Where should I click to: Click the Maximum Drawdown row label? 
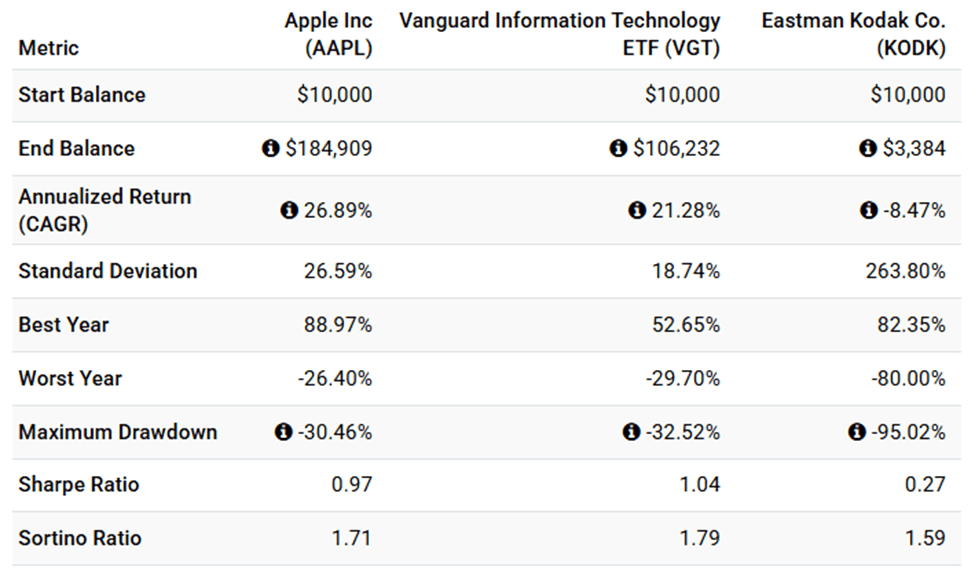(118, 433)
